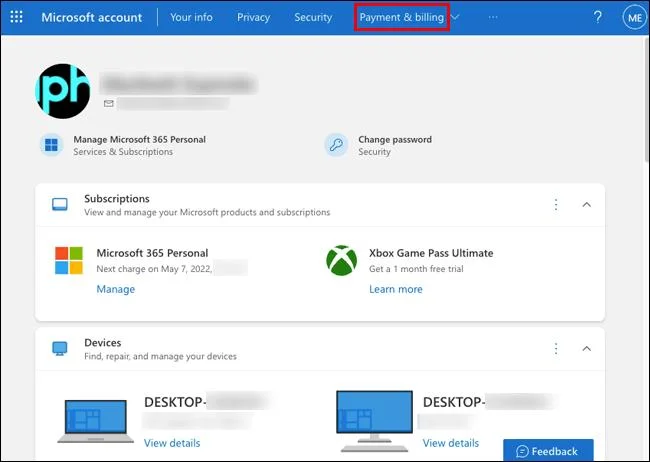This screenshot has height=462, width=650.
Task: View details of the laptop device
Action: coord(172,443)
